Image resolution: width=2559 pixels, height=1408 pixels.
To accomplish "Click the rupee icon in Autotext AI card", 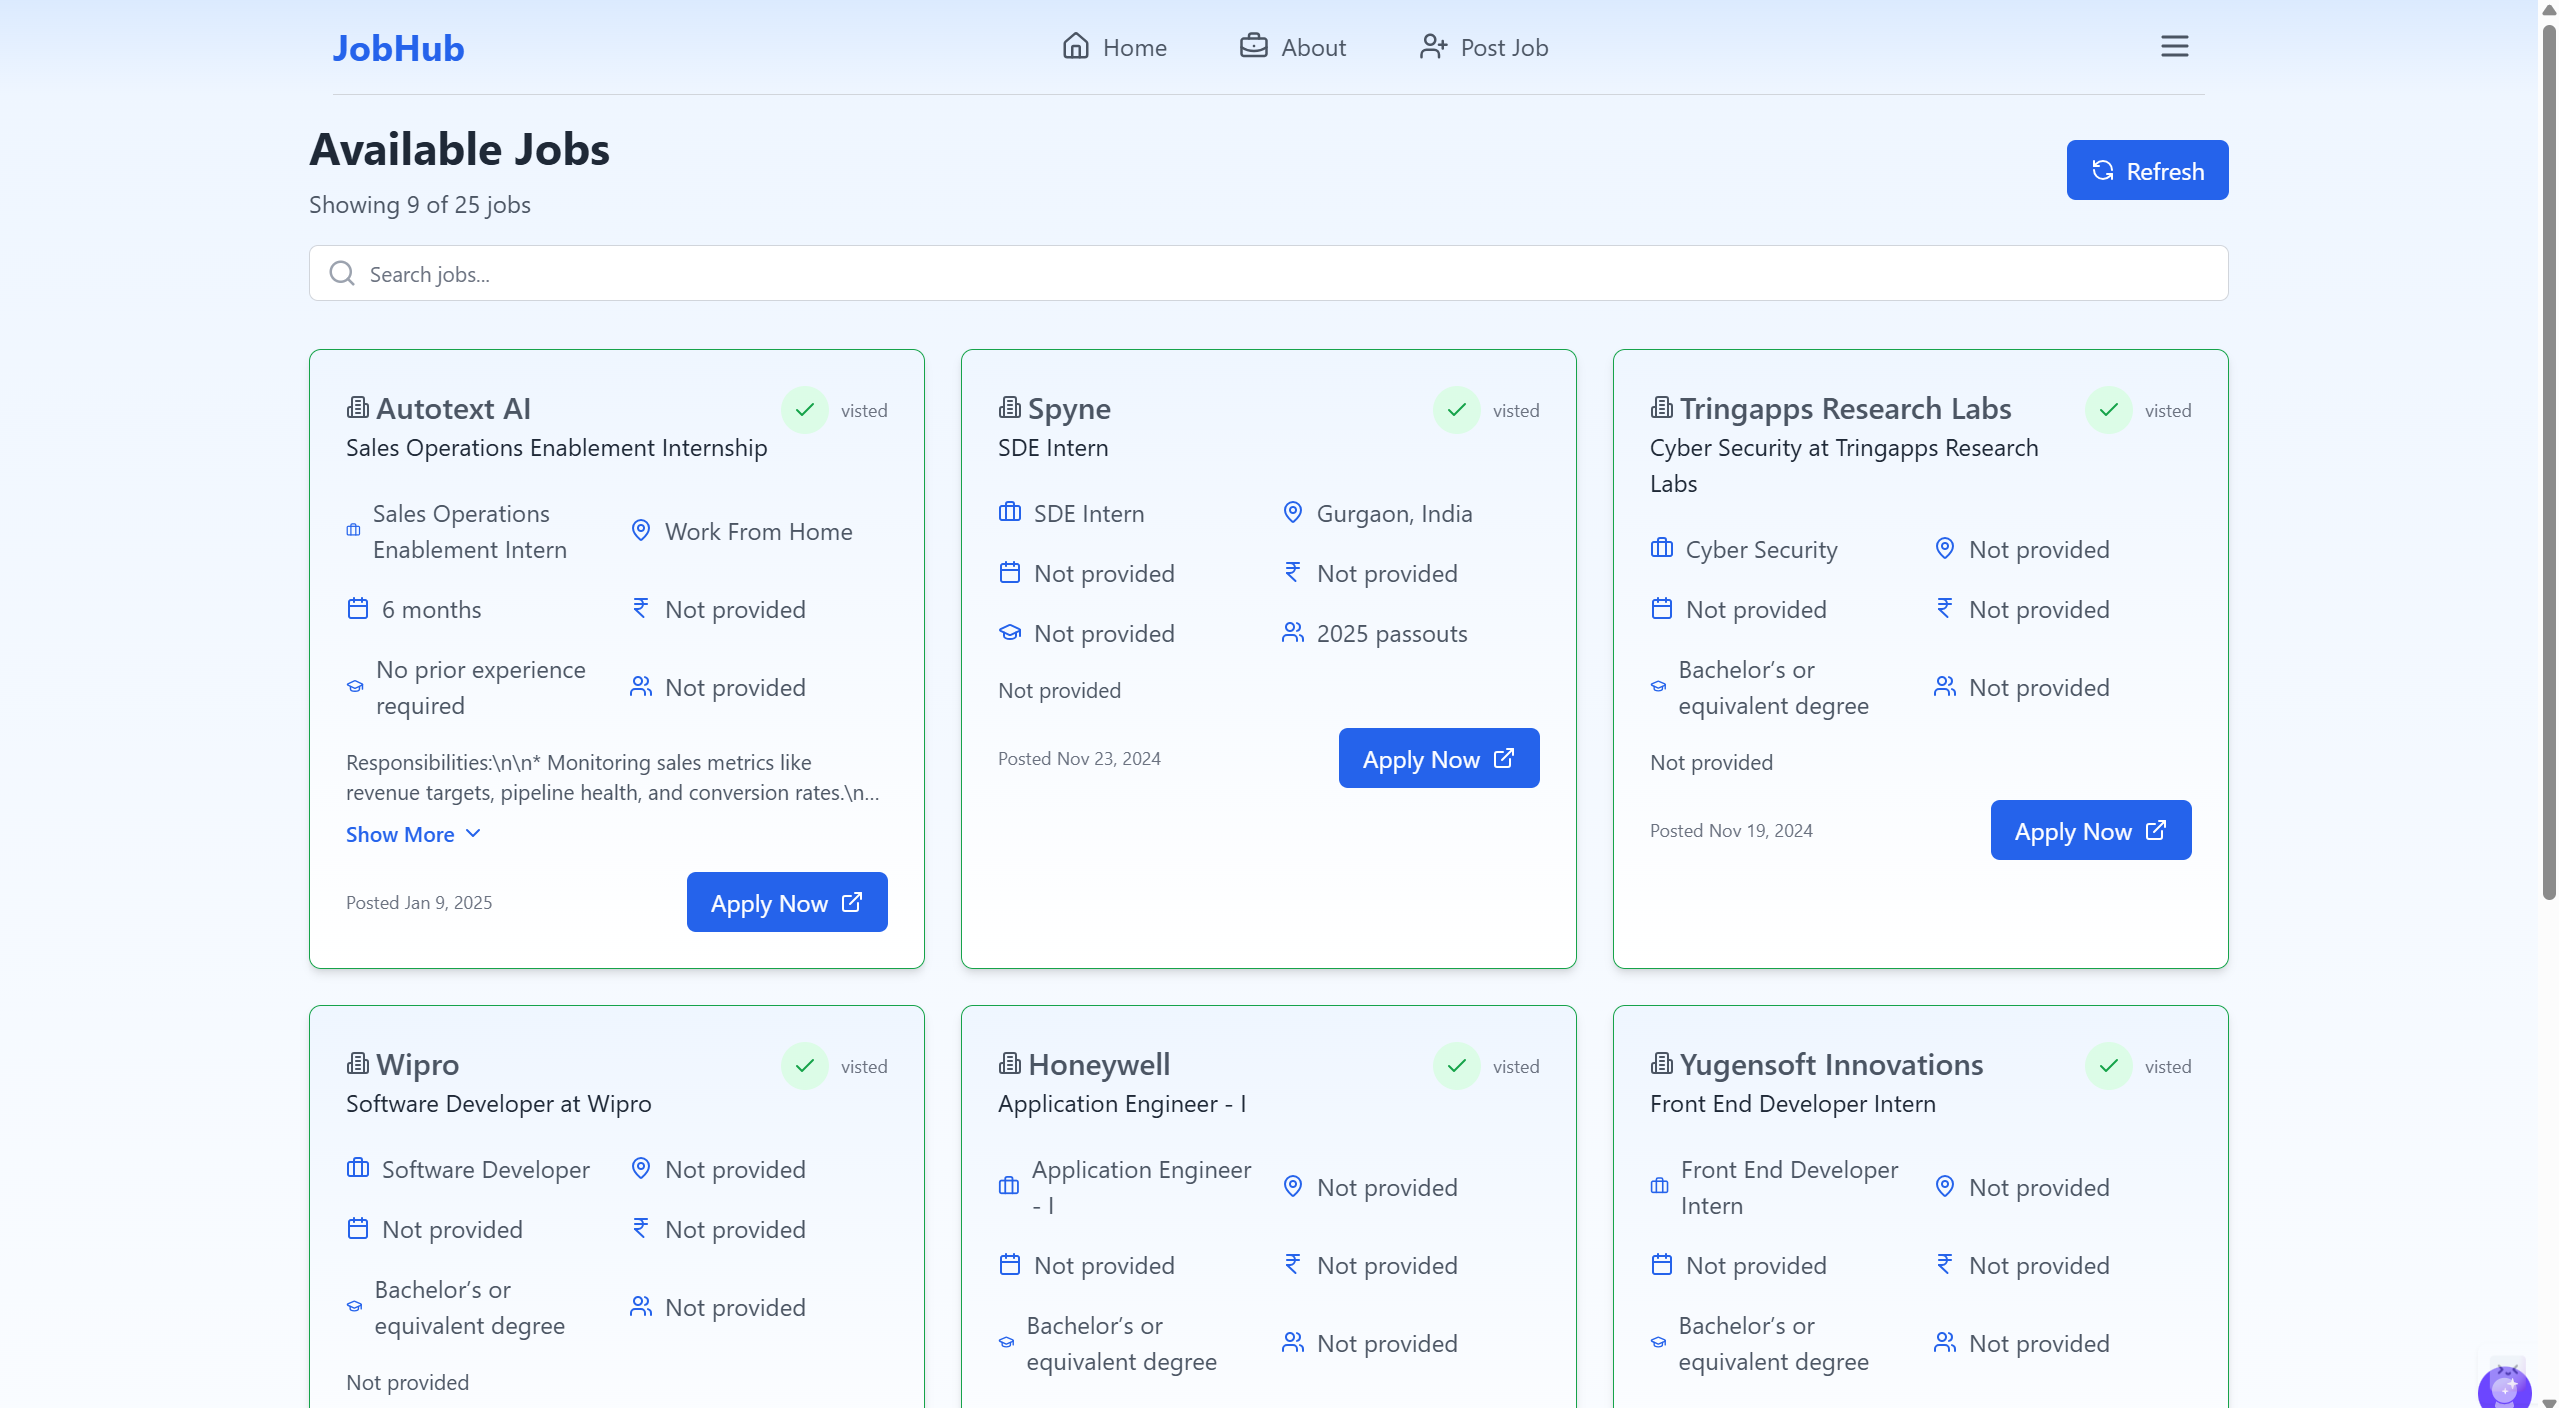I will 640,608.
